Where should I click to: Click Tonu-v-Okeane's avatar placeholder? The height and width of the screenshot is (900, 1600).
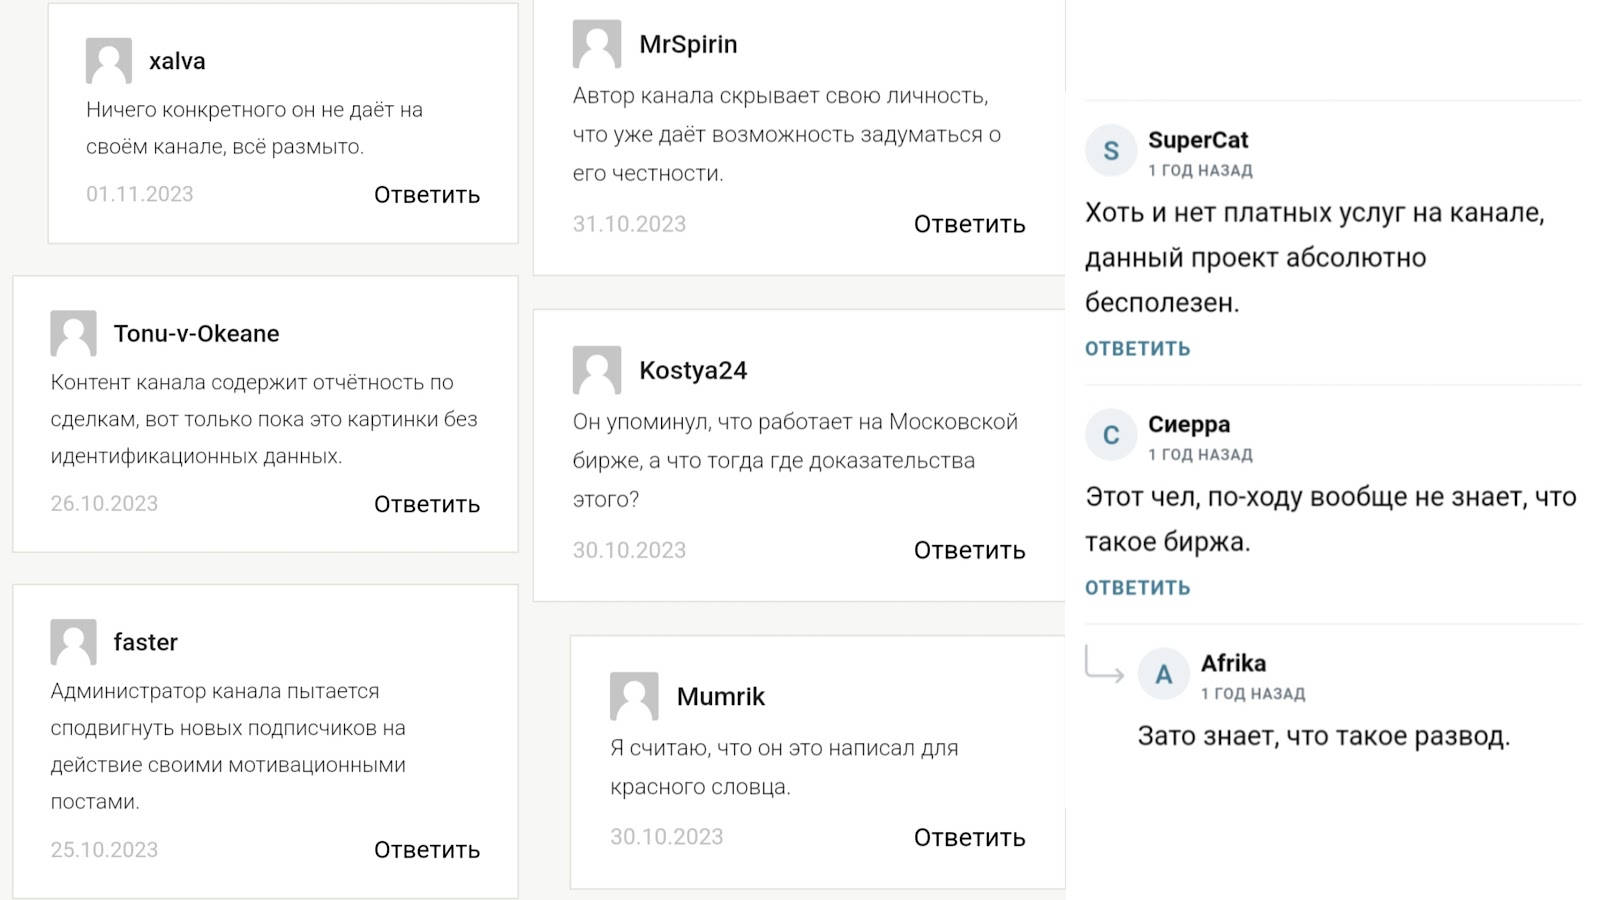(73, 334)
